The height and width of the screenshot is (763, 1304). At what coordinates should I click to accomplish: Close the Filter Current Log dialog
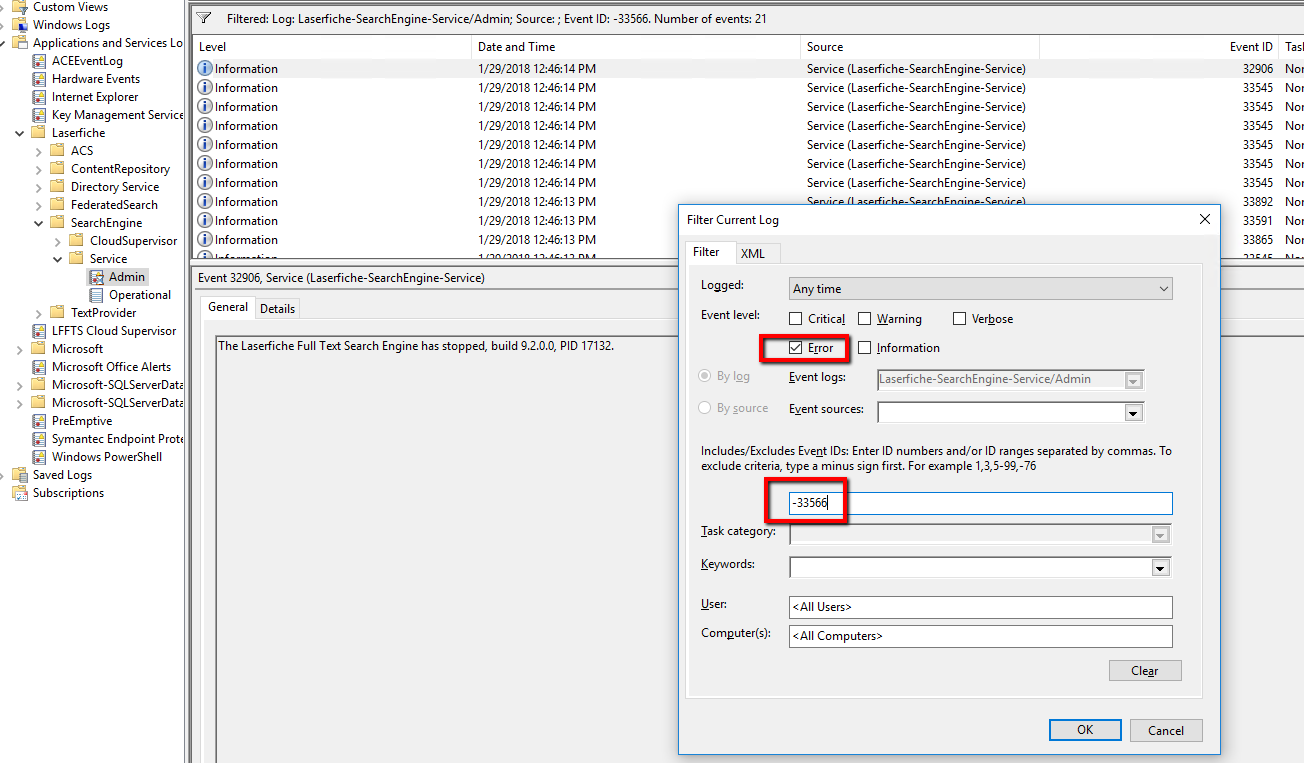point(1205,219)
